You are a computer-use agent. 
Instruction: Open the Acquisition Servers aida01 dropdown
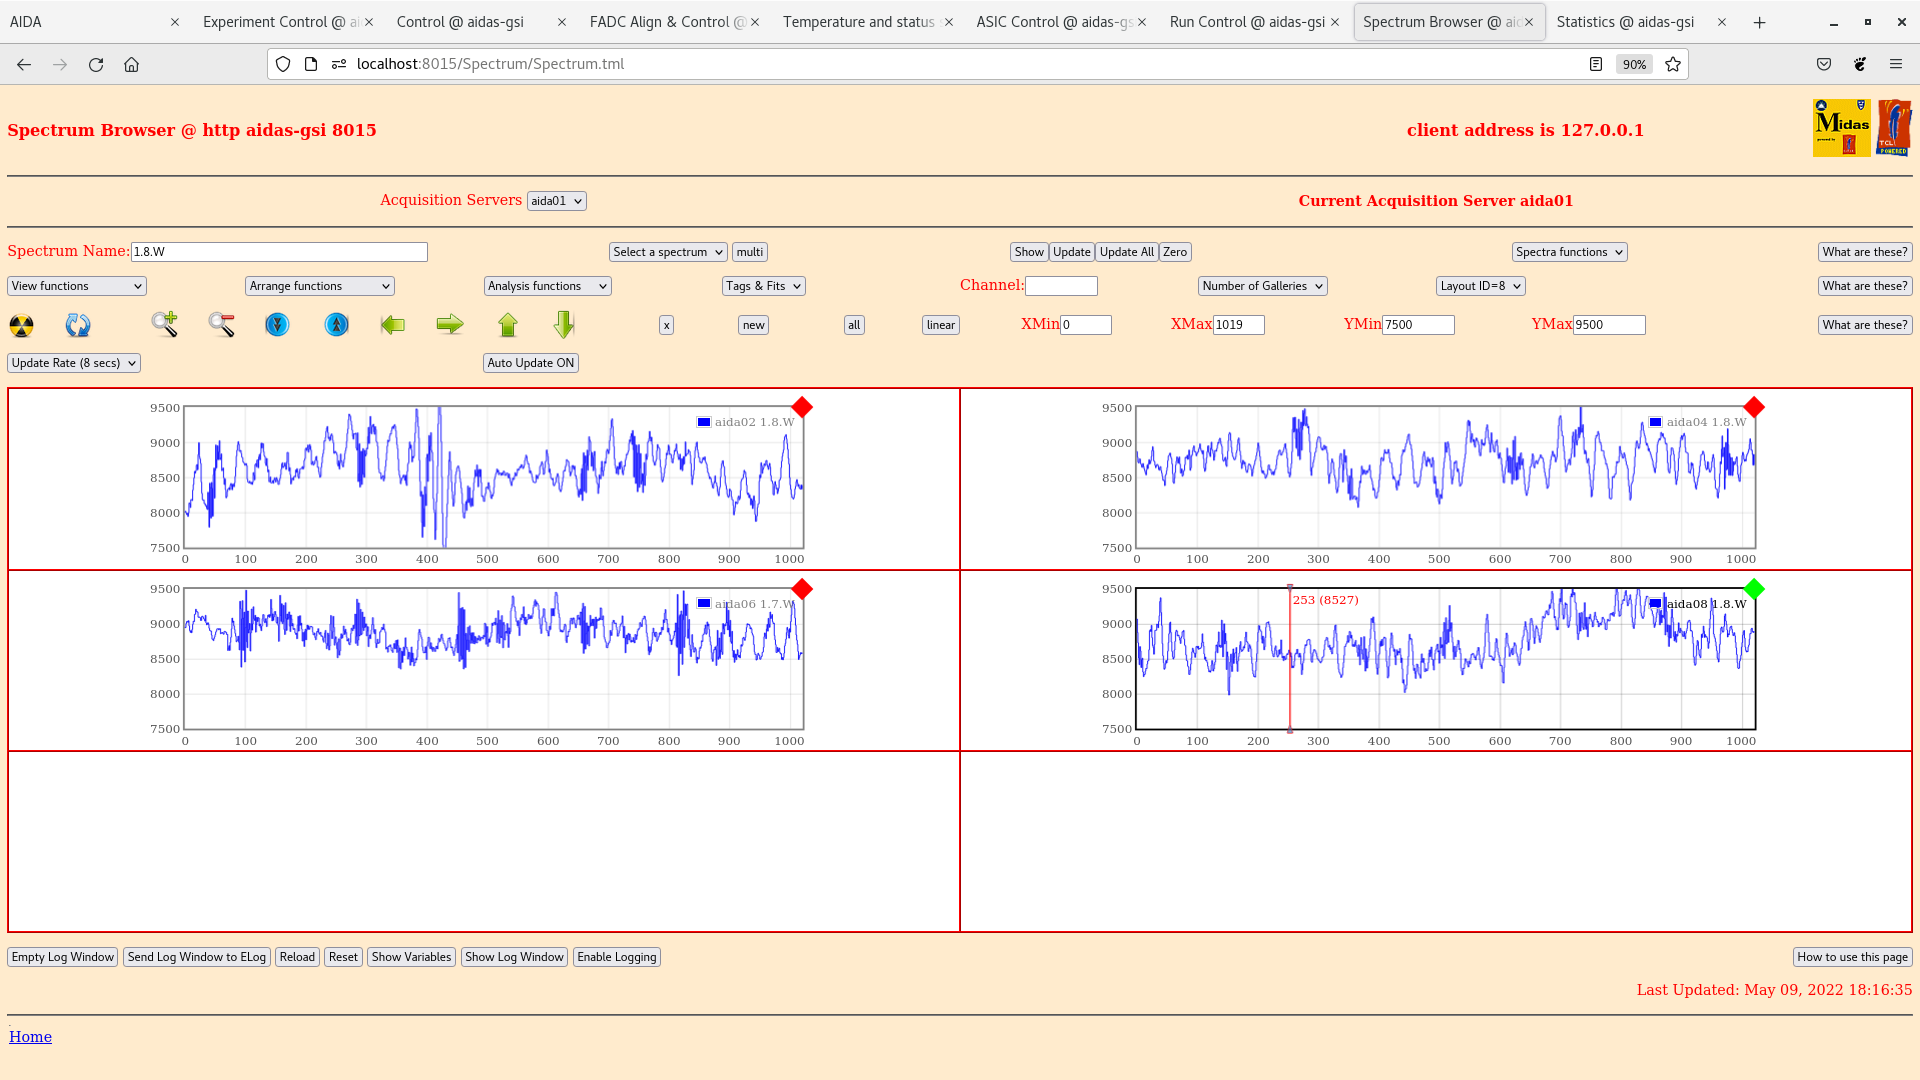tap(556, 201)
